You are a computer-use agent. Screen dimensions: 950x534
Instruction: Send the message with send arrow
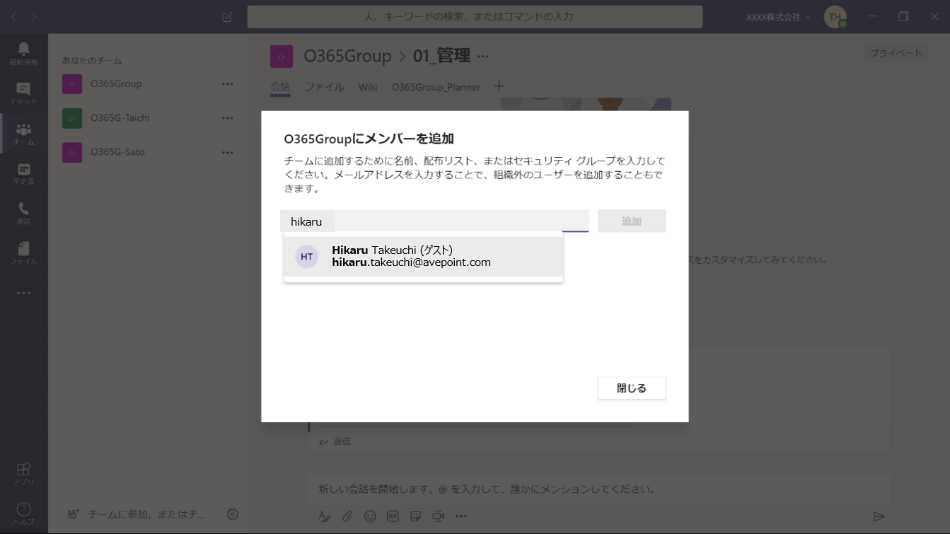tap(879, 516)
